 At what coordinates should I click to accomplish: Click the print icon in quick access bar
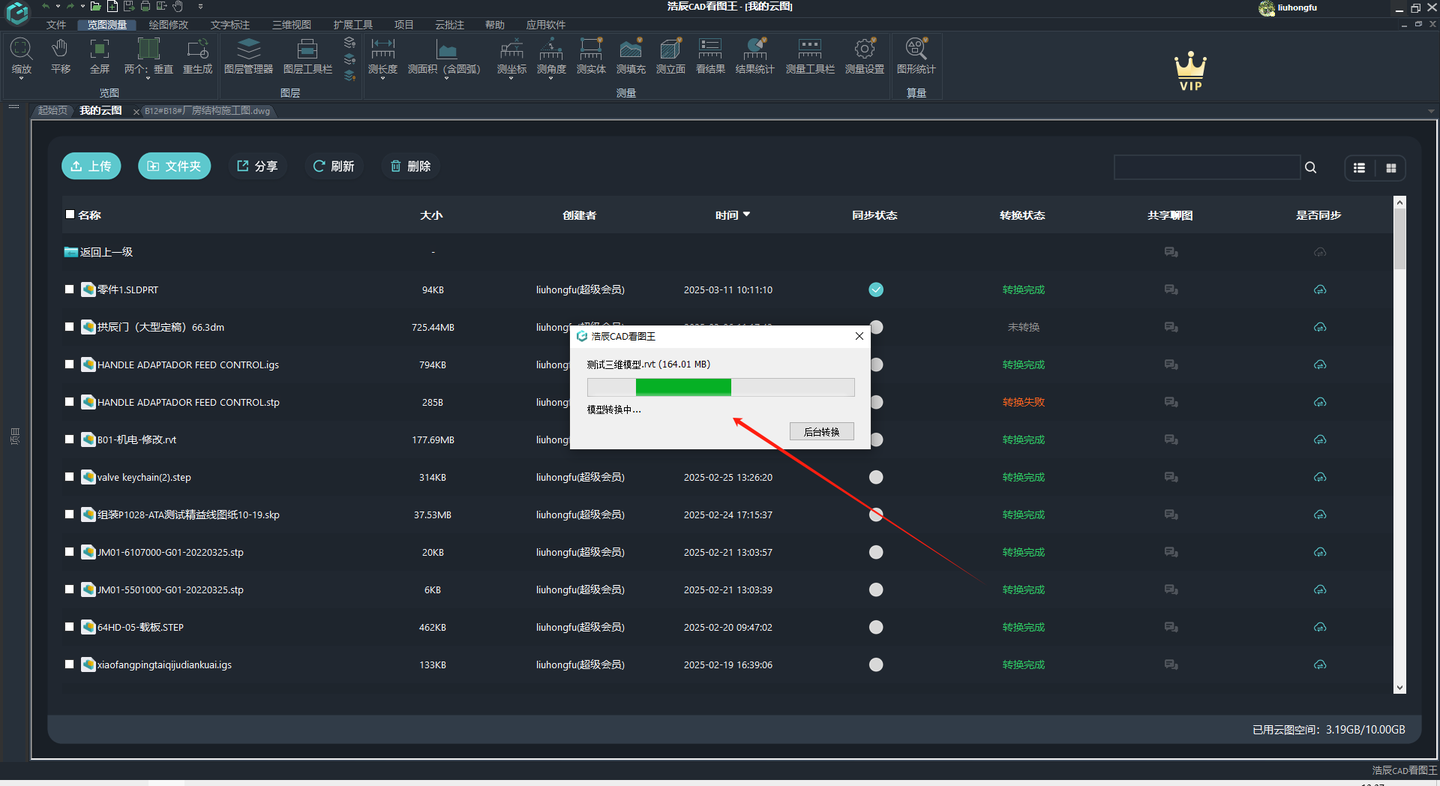tap(146, 6)
